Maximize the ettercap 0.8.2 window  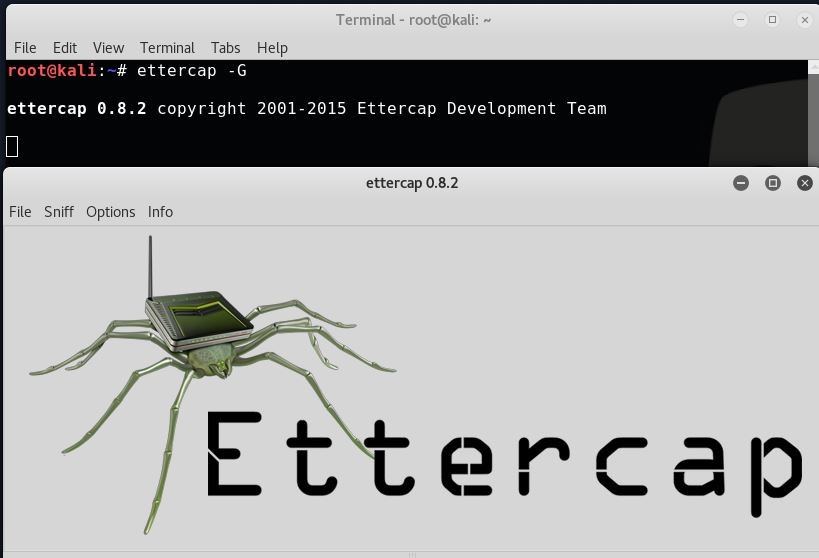coord(773,183)
